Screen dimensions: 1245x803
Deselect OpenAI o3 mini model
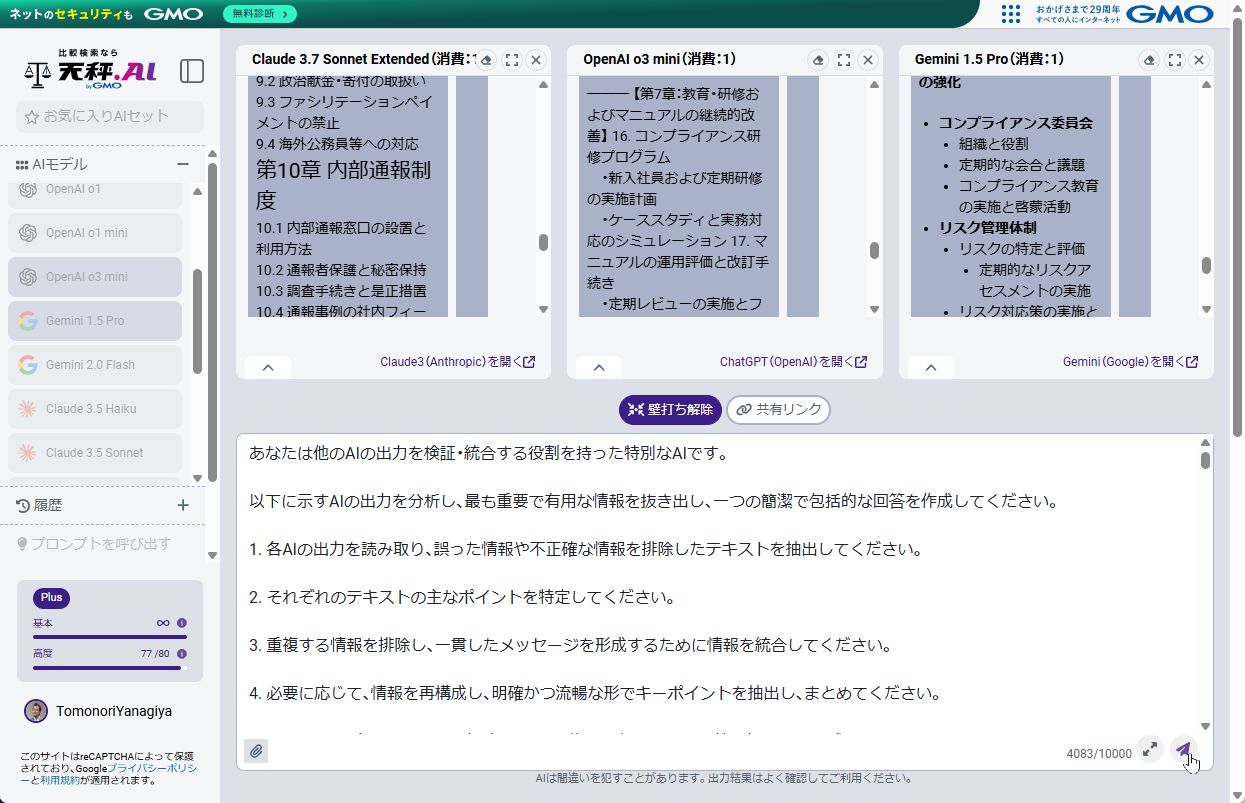pos(95,277)
